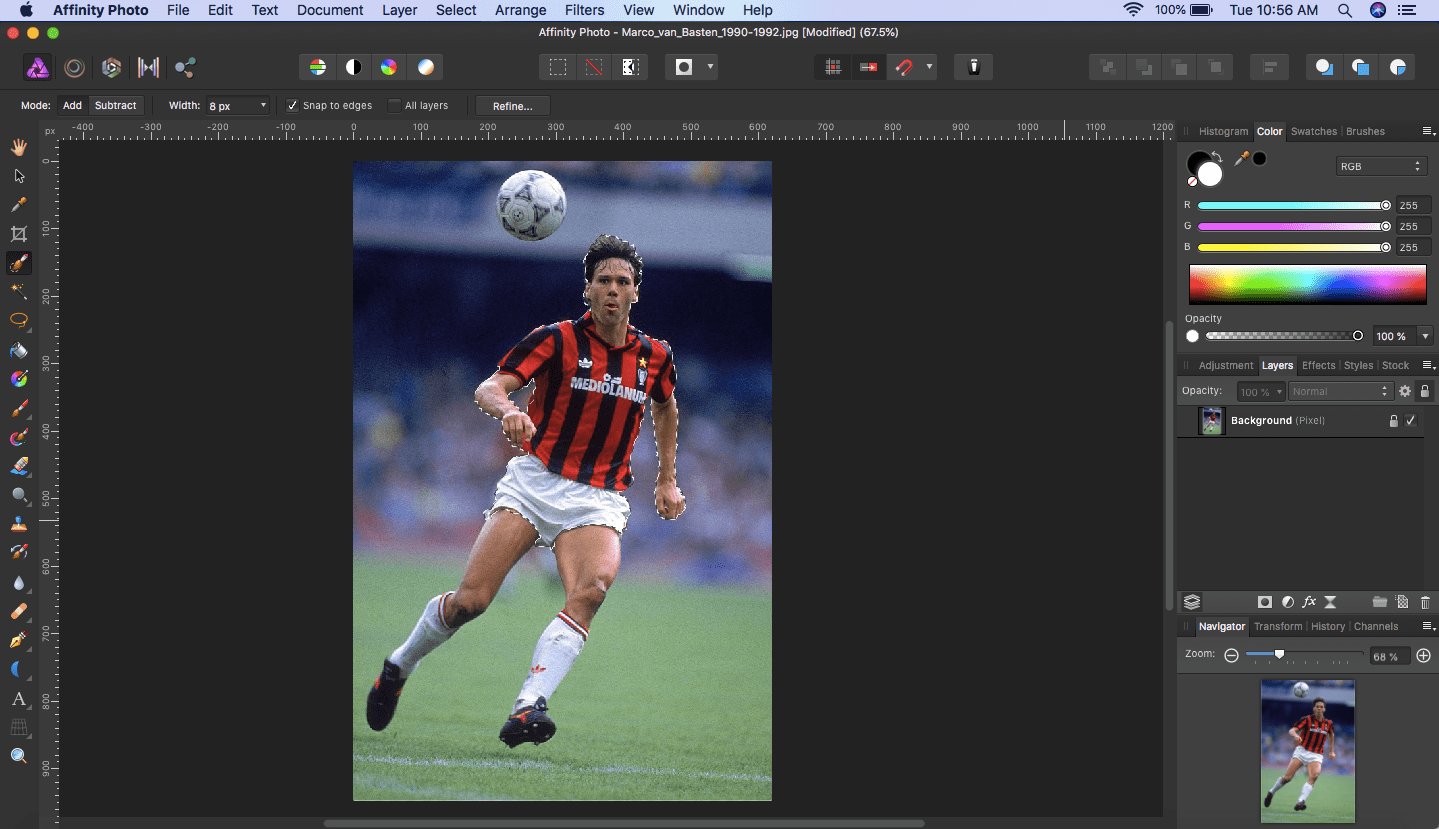This screenshot has width=1439, height=829.
Task: Choose the View hand tool
Action: 18,147
